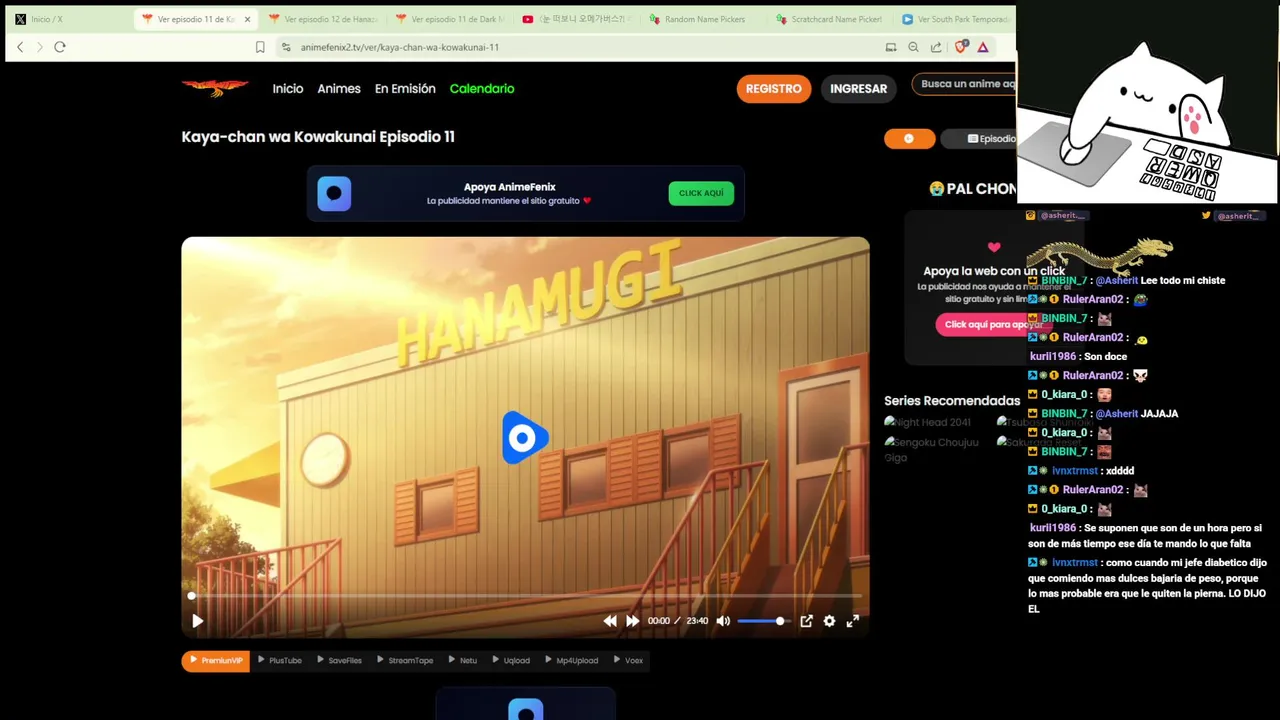Rewind the video with the double-left arrow icon

click(610, 621)
